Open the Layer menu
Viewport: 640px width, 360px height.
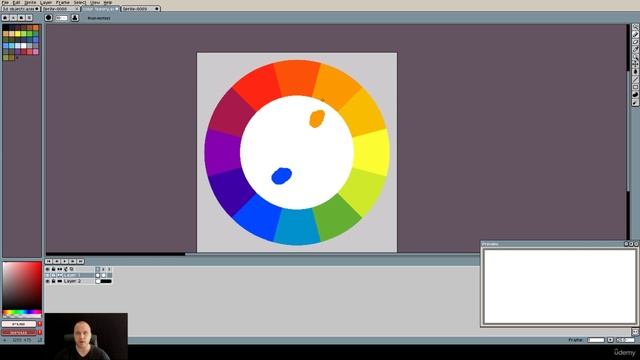46,2
